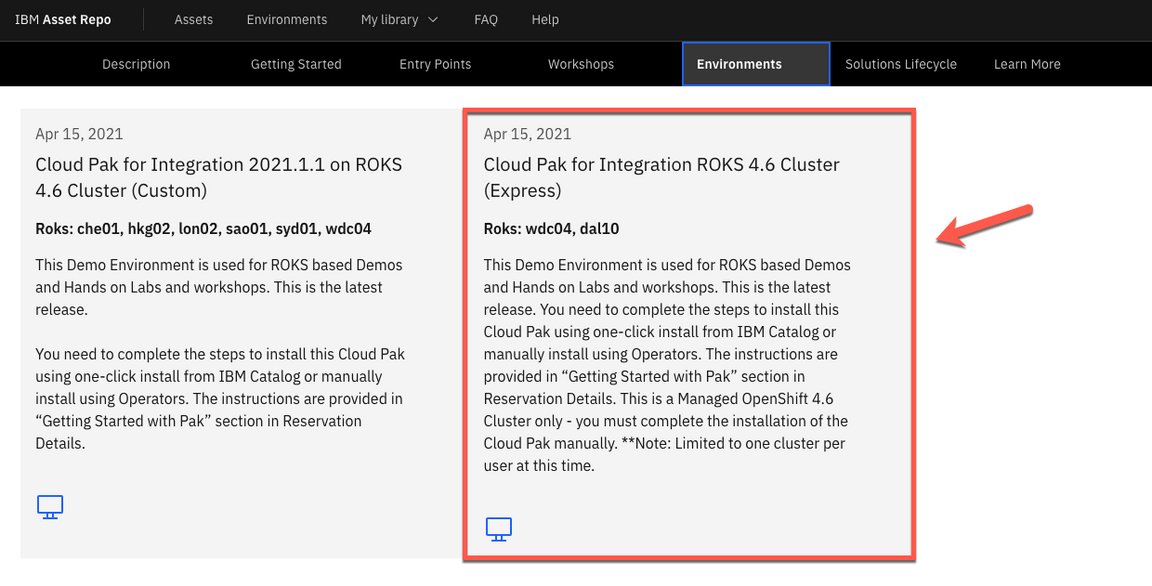Select the highlighted Environments tab
Image resolution: width=1152 pixels, height=586 pixels.
[x=756, y=64]
